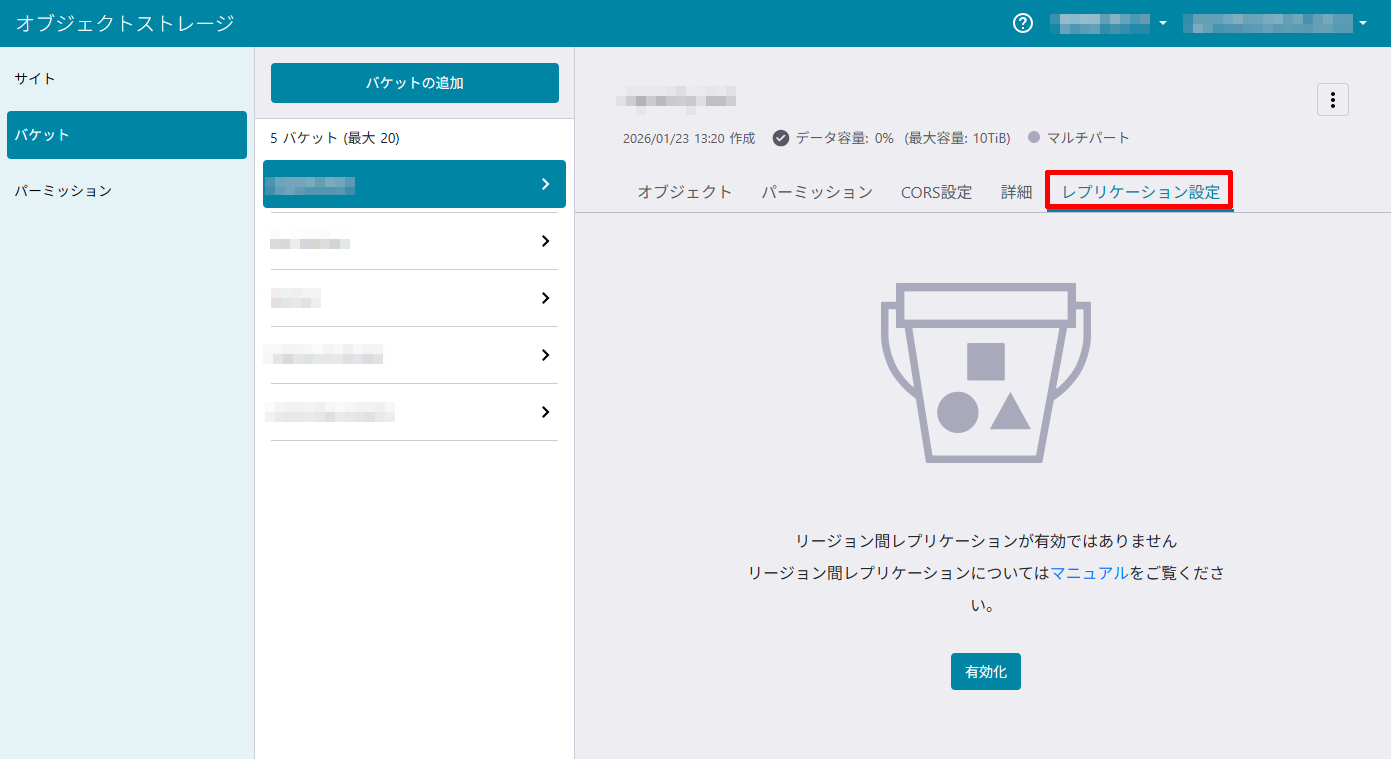The width and height of the screenshot is (1391, 759).
Task: Switch to the CORS設定 tab
Action: [936, 192]
